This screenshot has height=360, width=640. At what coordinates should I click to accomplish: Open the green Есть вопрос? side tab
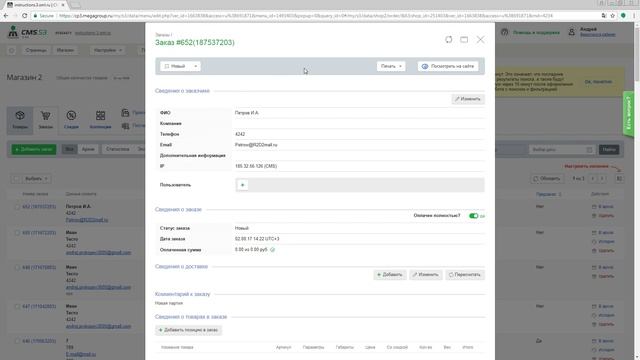tap(629, 114)
